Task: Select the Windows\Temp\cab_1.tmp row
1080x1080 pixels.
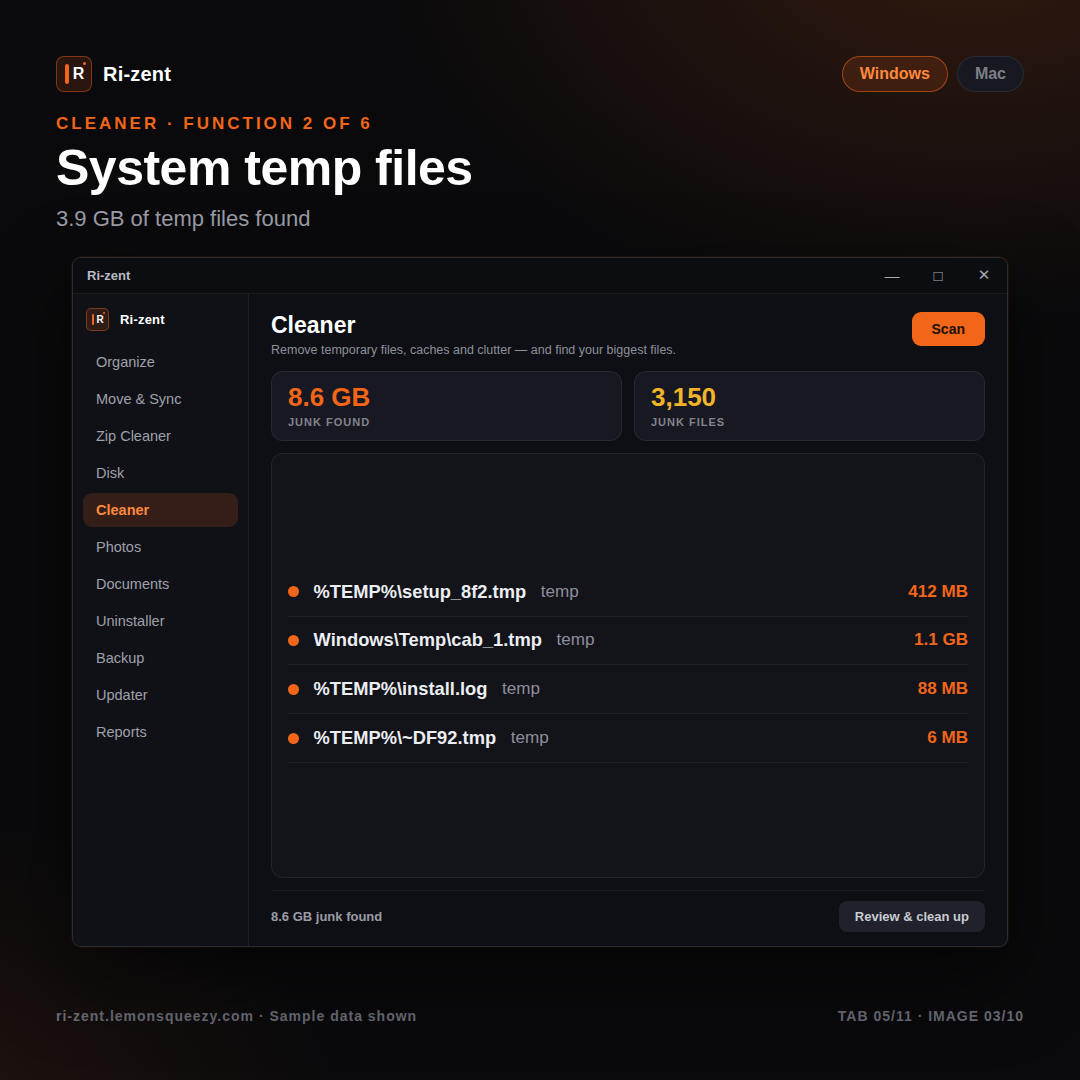Action: [x=627, y=640]
